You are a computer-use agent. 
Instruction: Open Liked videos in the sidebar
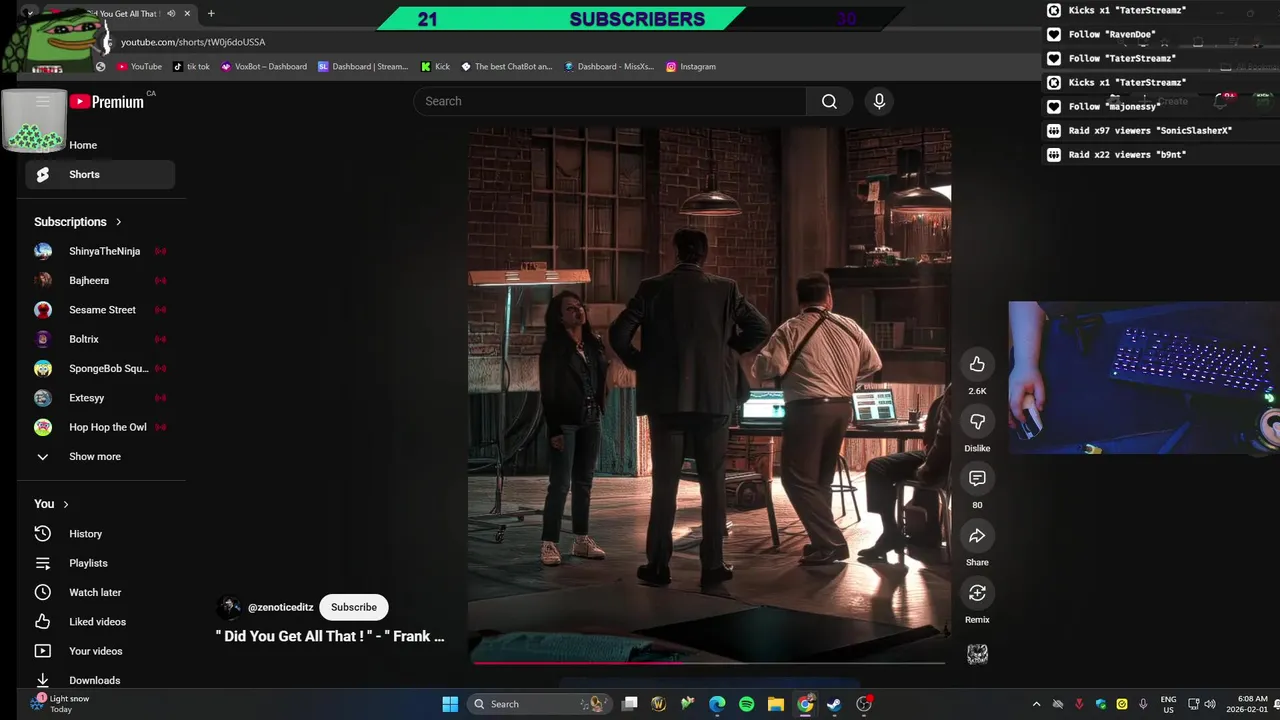pyautogui.click(x=100, y=622)
